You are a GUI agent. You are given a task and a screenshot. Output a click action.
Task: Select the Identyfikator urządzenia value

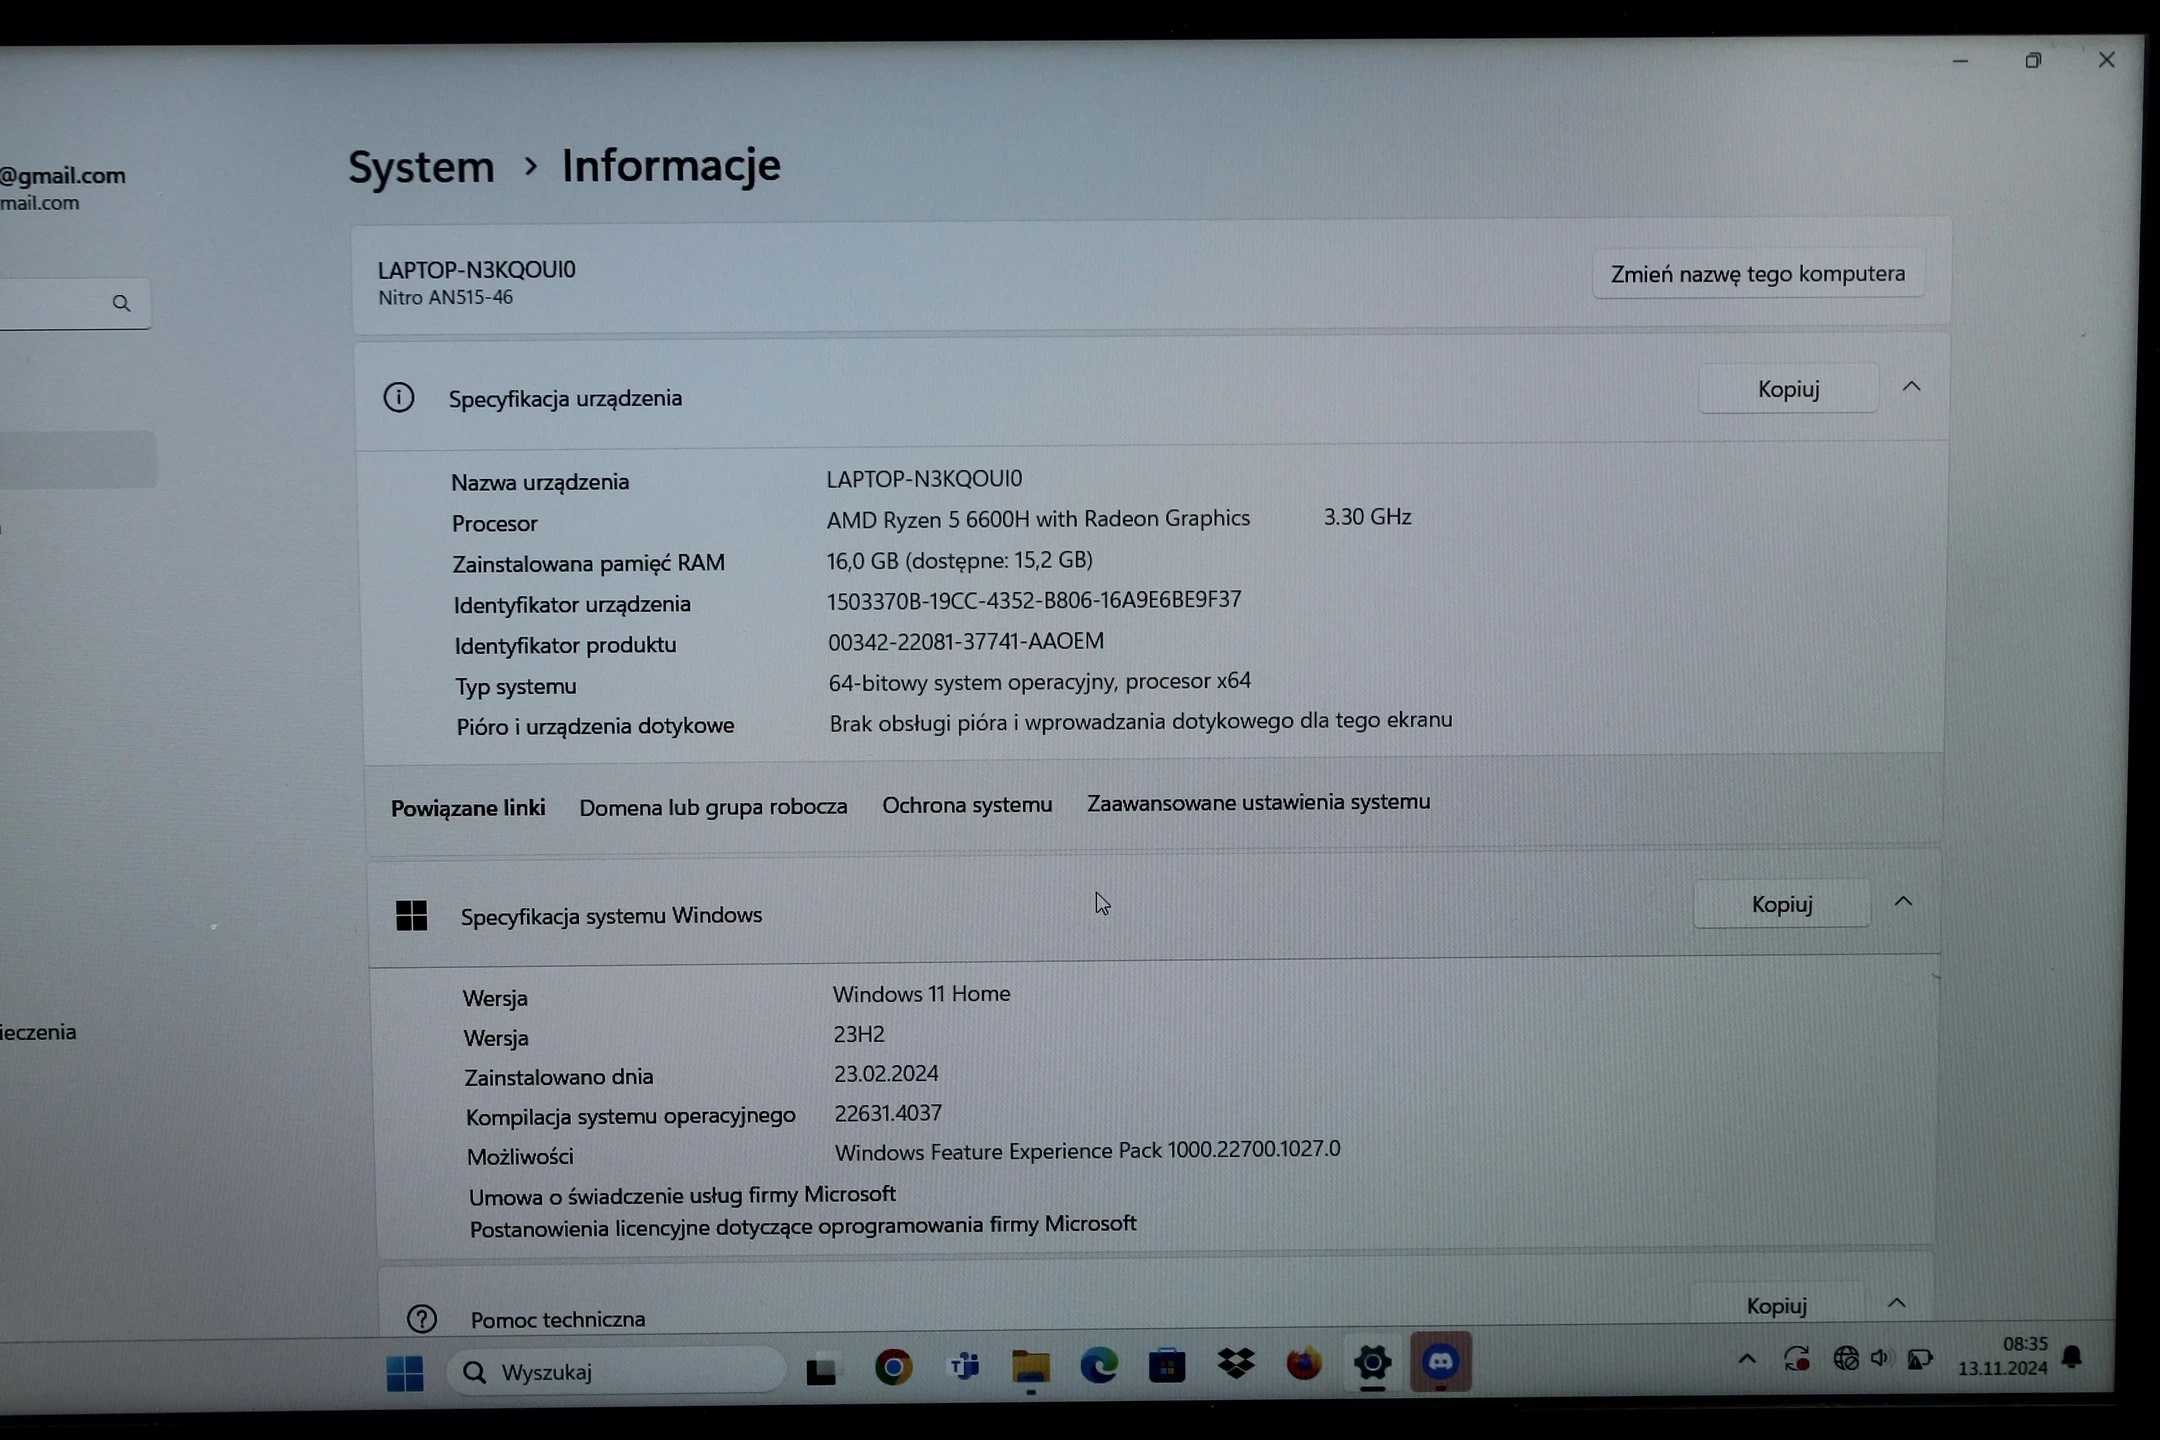(1034, 600)
